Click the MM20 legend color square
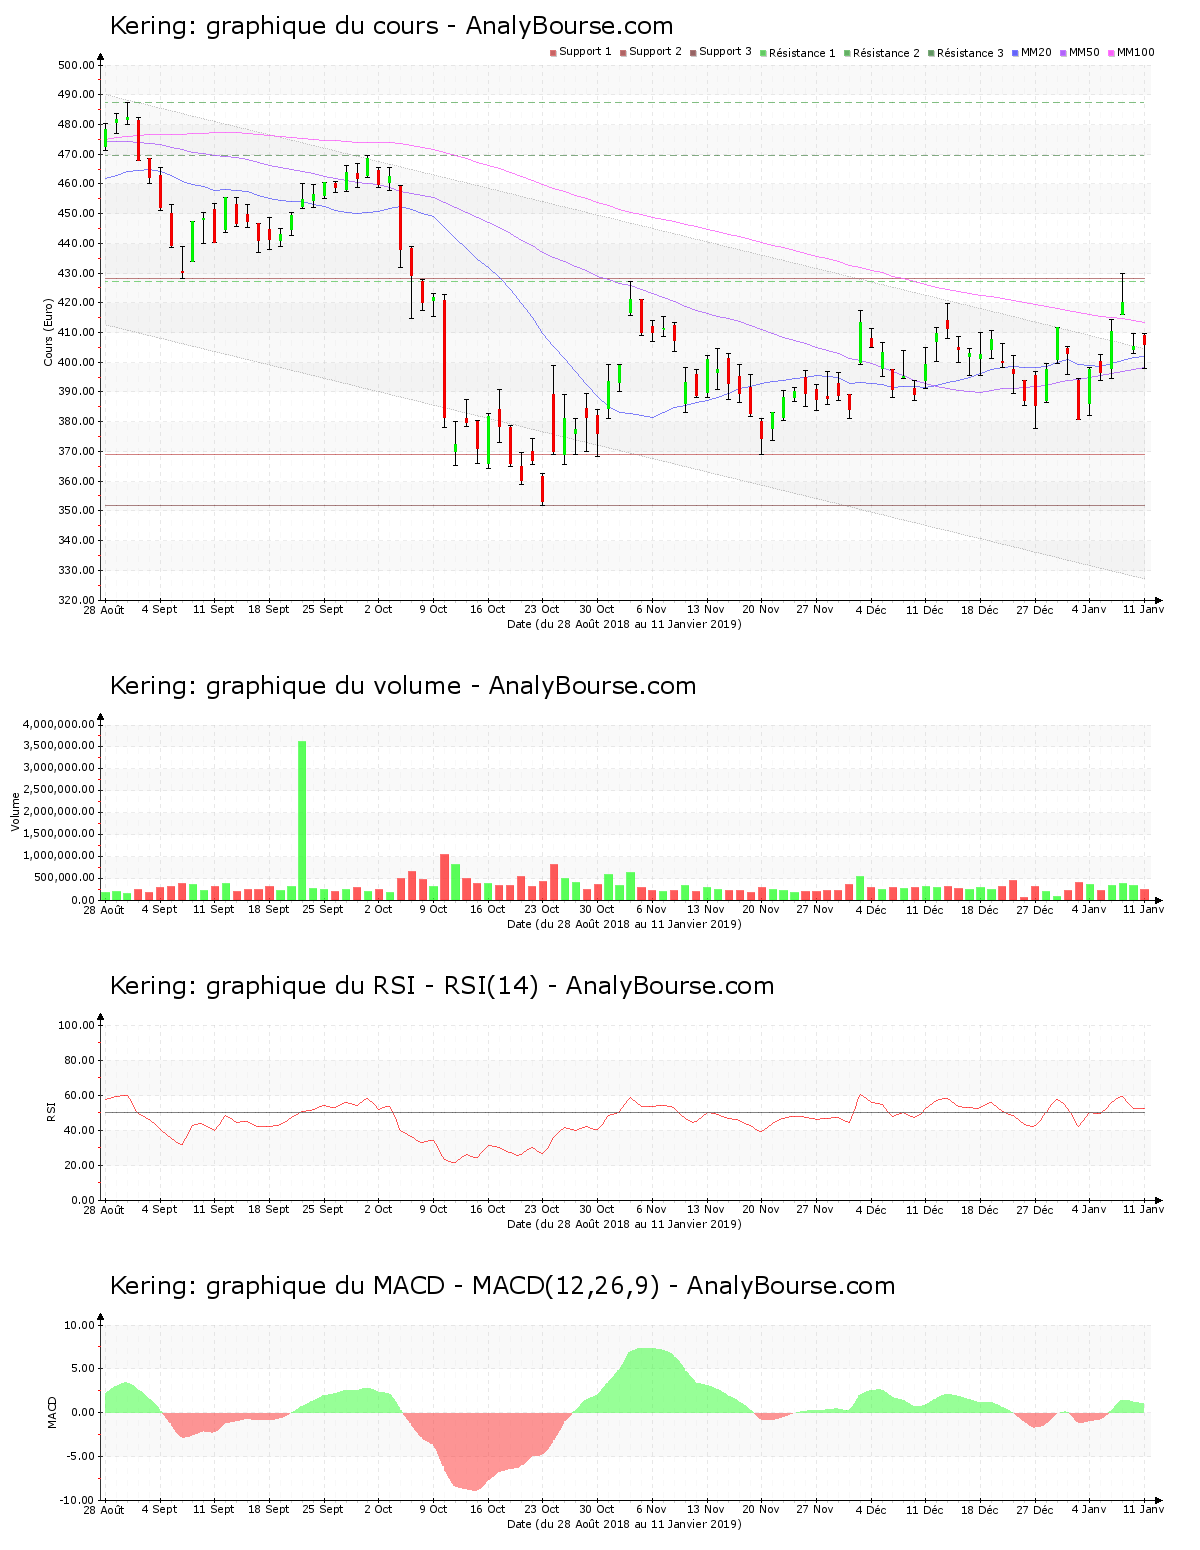Viewport: 1200px width, 1550px height. click(1015, 52)
